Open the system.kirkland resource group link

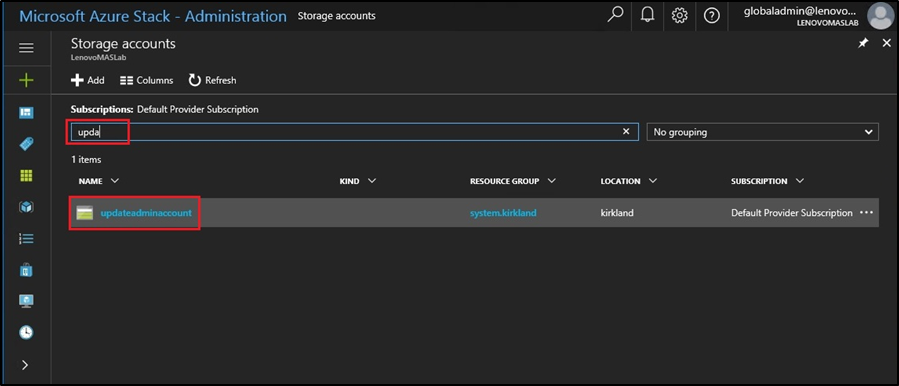click(503, 213)
